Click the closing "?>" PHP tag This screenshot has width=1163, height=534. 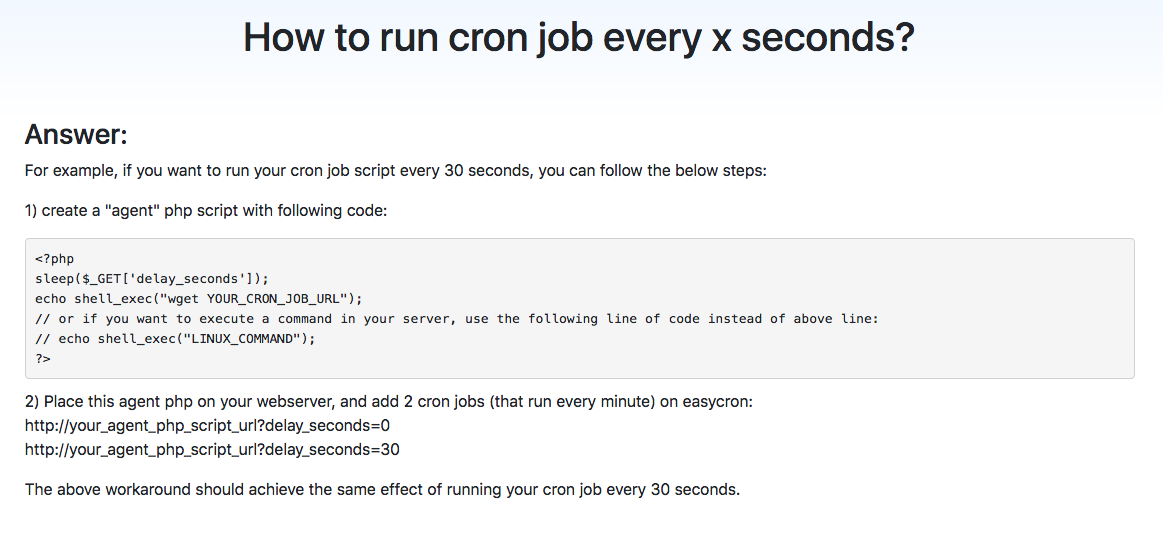[42, 359]
